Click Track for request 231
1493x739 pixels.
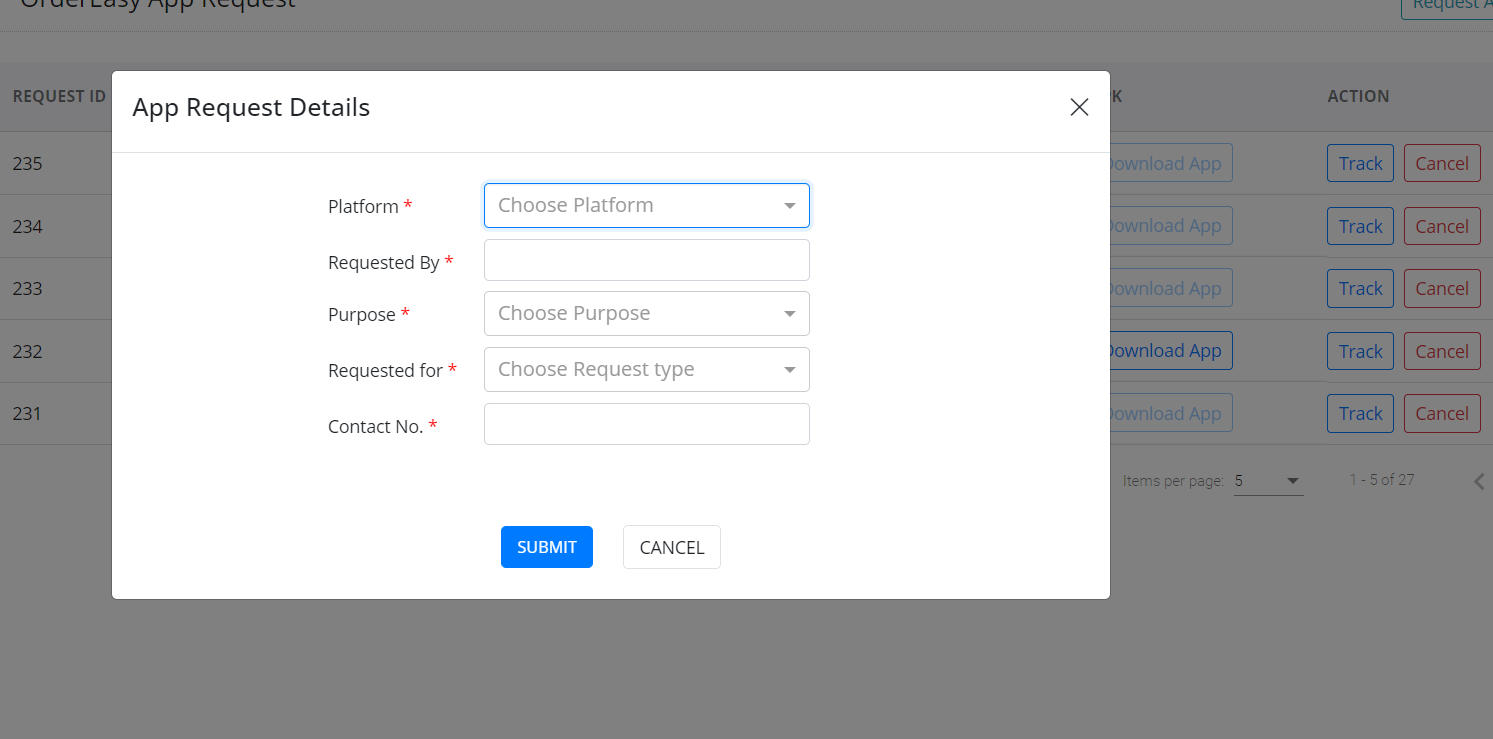pos(1360,413)
